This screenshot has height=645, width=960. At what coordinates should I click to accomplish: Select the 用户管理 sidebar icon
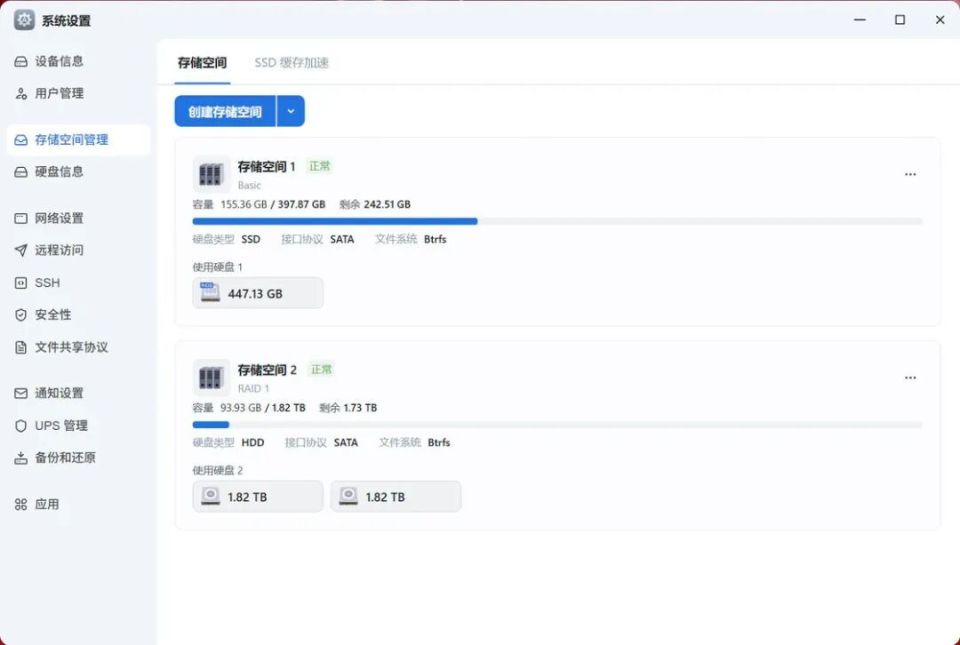(x=20, y=93)
